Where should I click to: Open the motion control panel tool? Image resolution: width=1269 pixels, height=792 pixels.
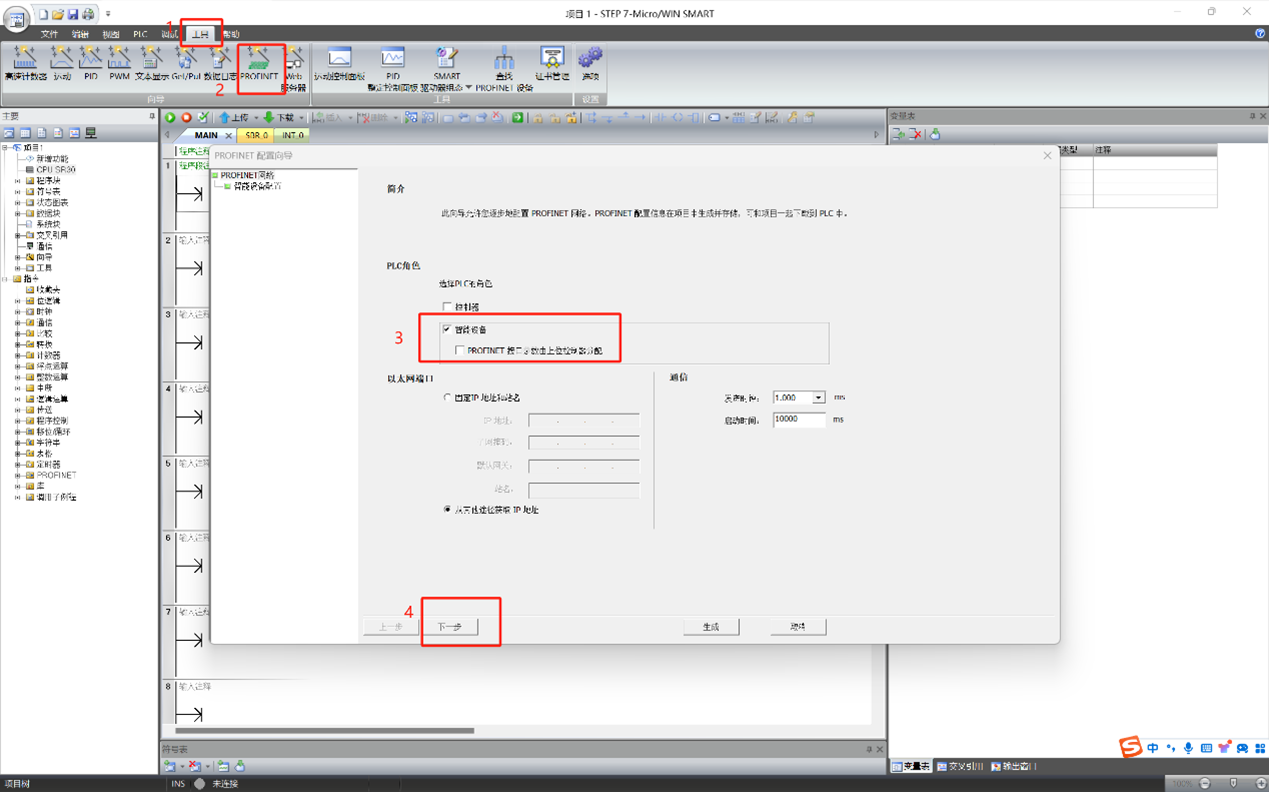(x=340, y=64)
